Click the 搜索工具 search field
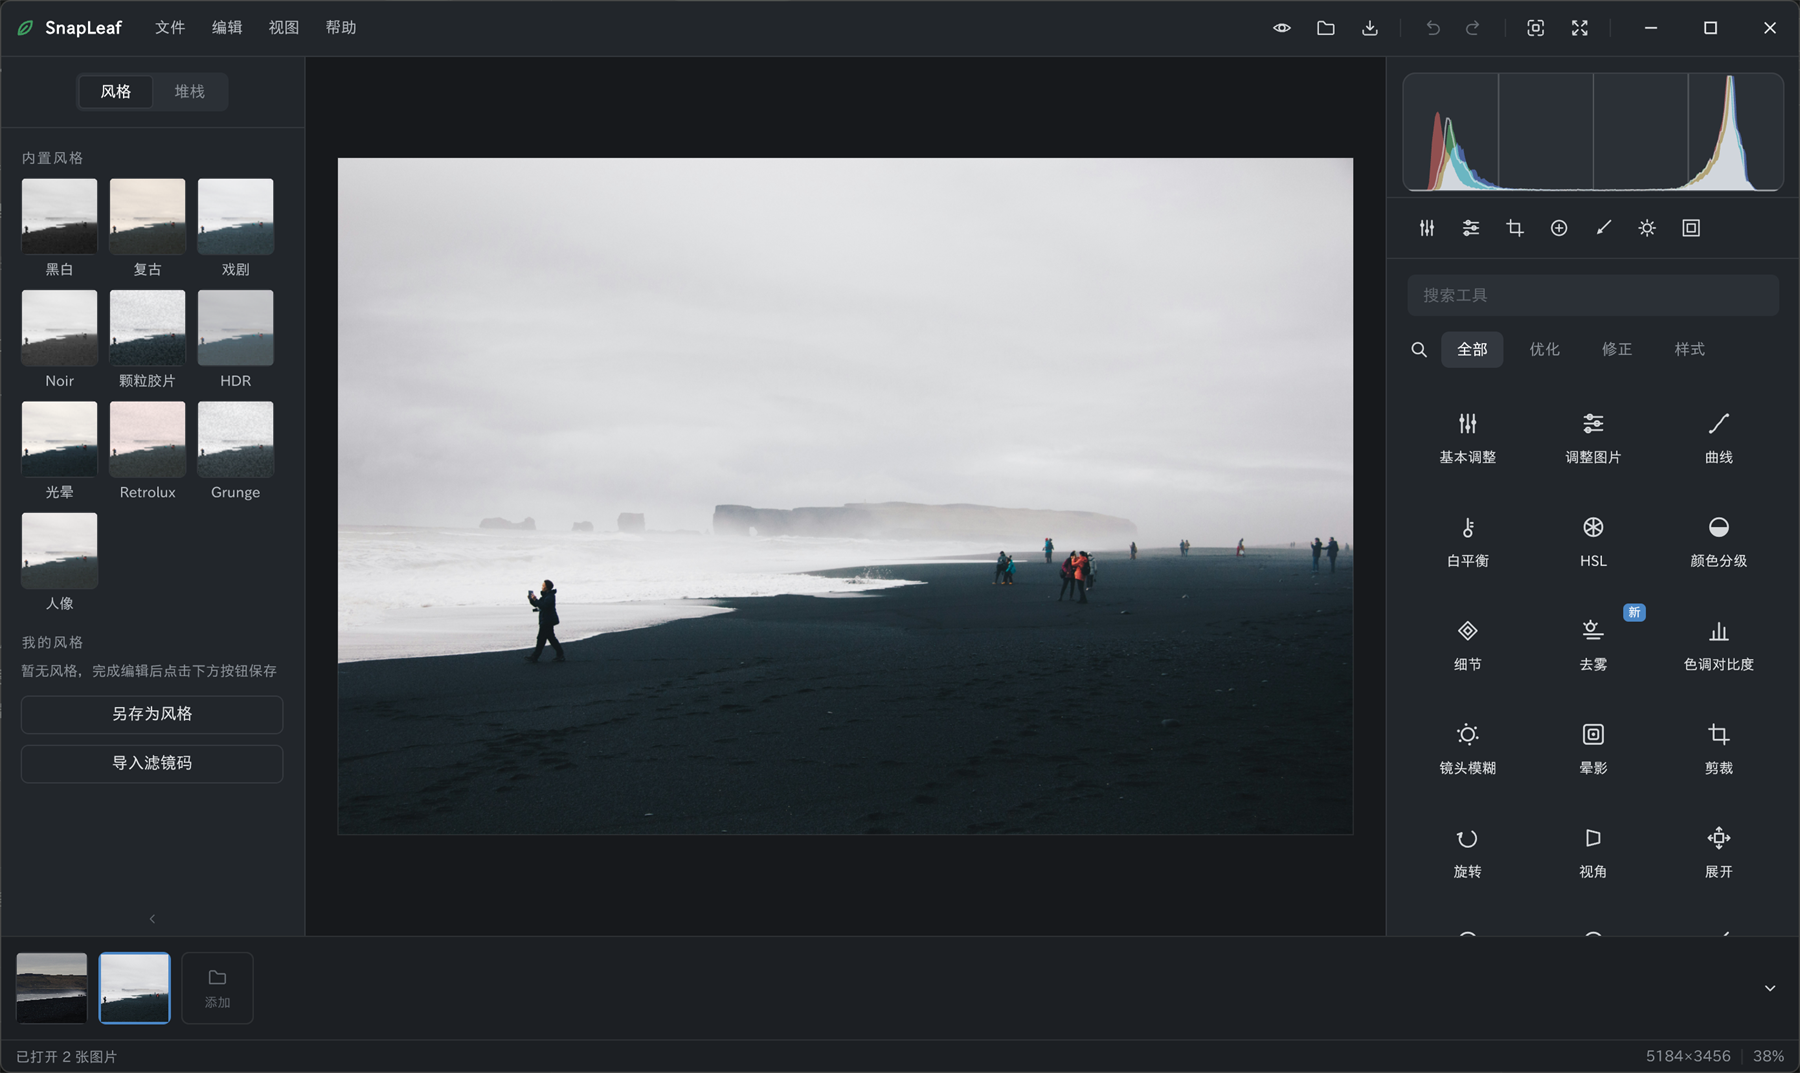 [x=1592, y=295]
